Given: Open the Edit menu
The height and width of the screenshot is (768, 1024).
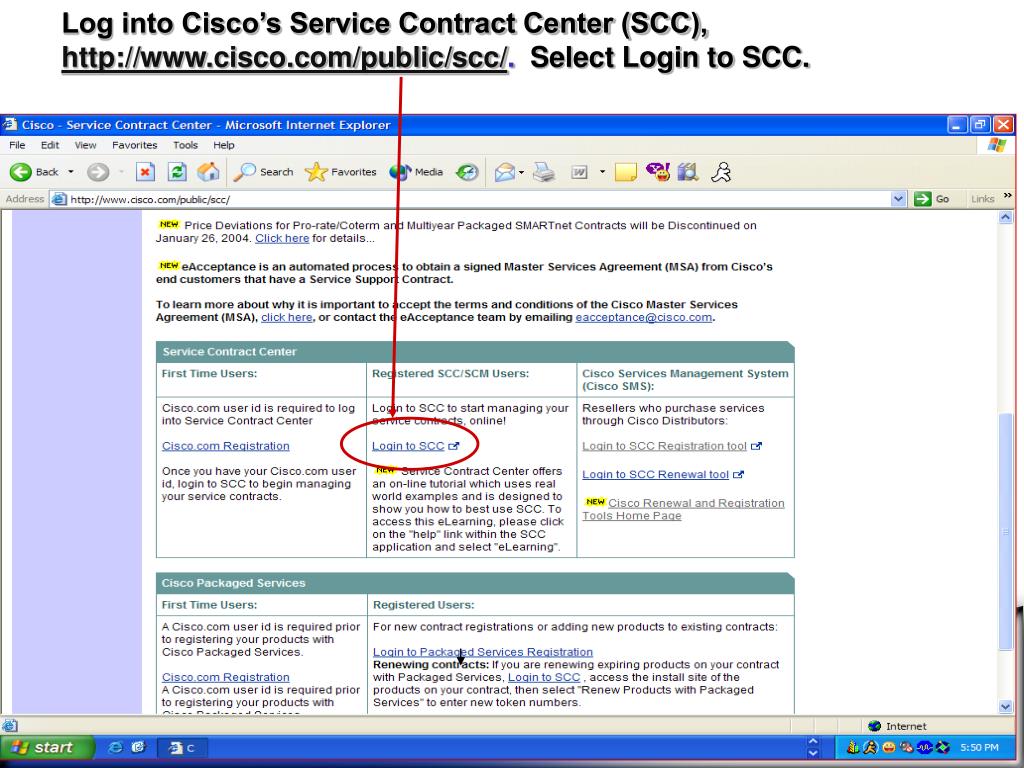Looking at the screenshot, I should point(50,145).
